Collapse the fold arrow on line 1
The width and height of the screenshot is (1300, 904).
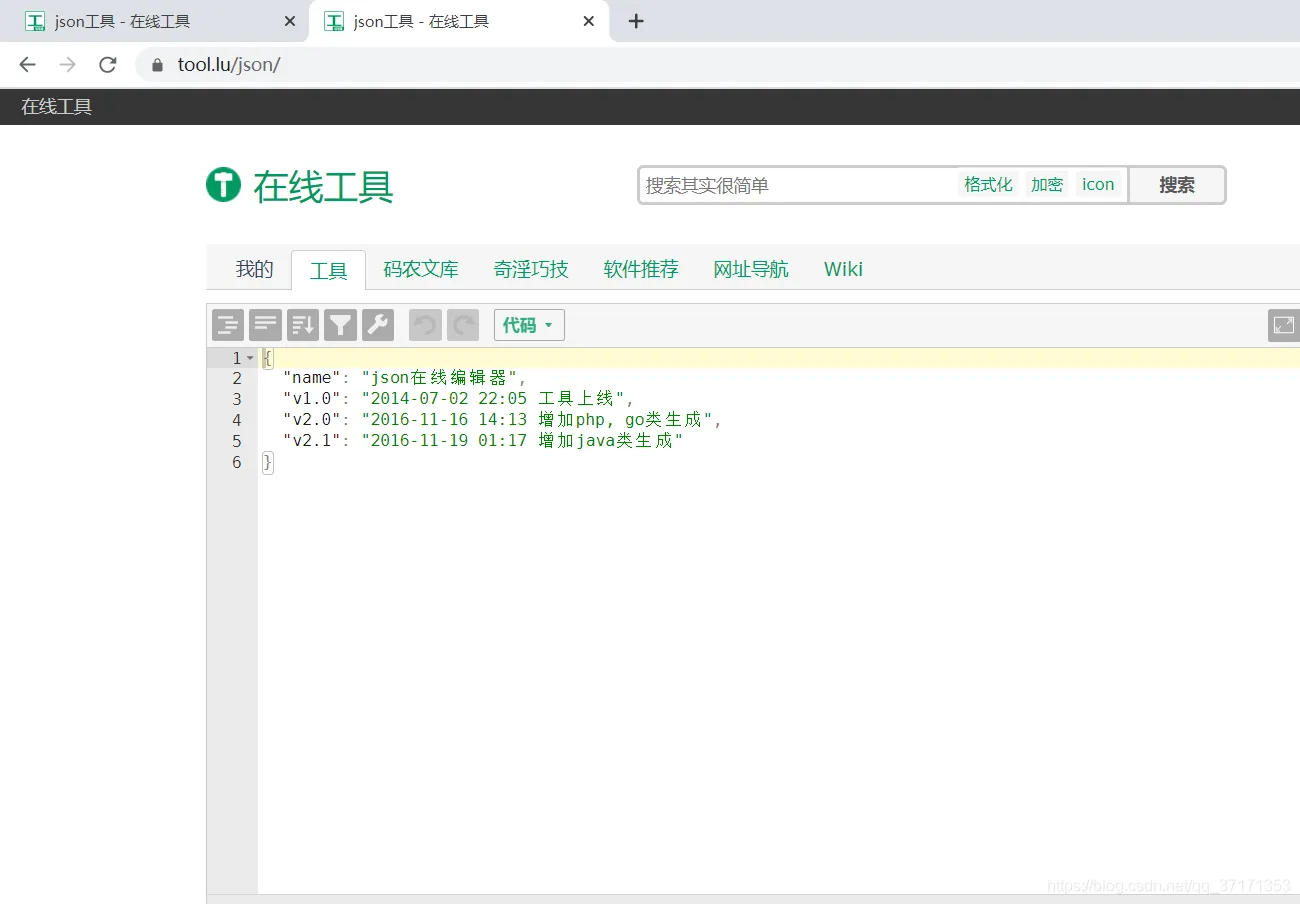pos(250,358)
